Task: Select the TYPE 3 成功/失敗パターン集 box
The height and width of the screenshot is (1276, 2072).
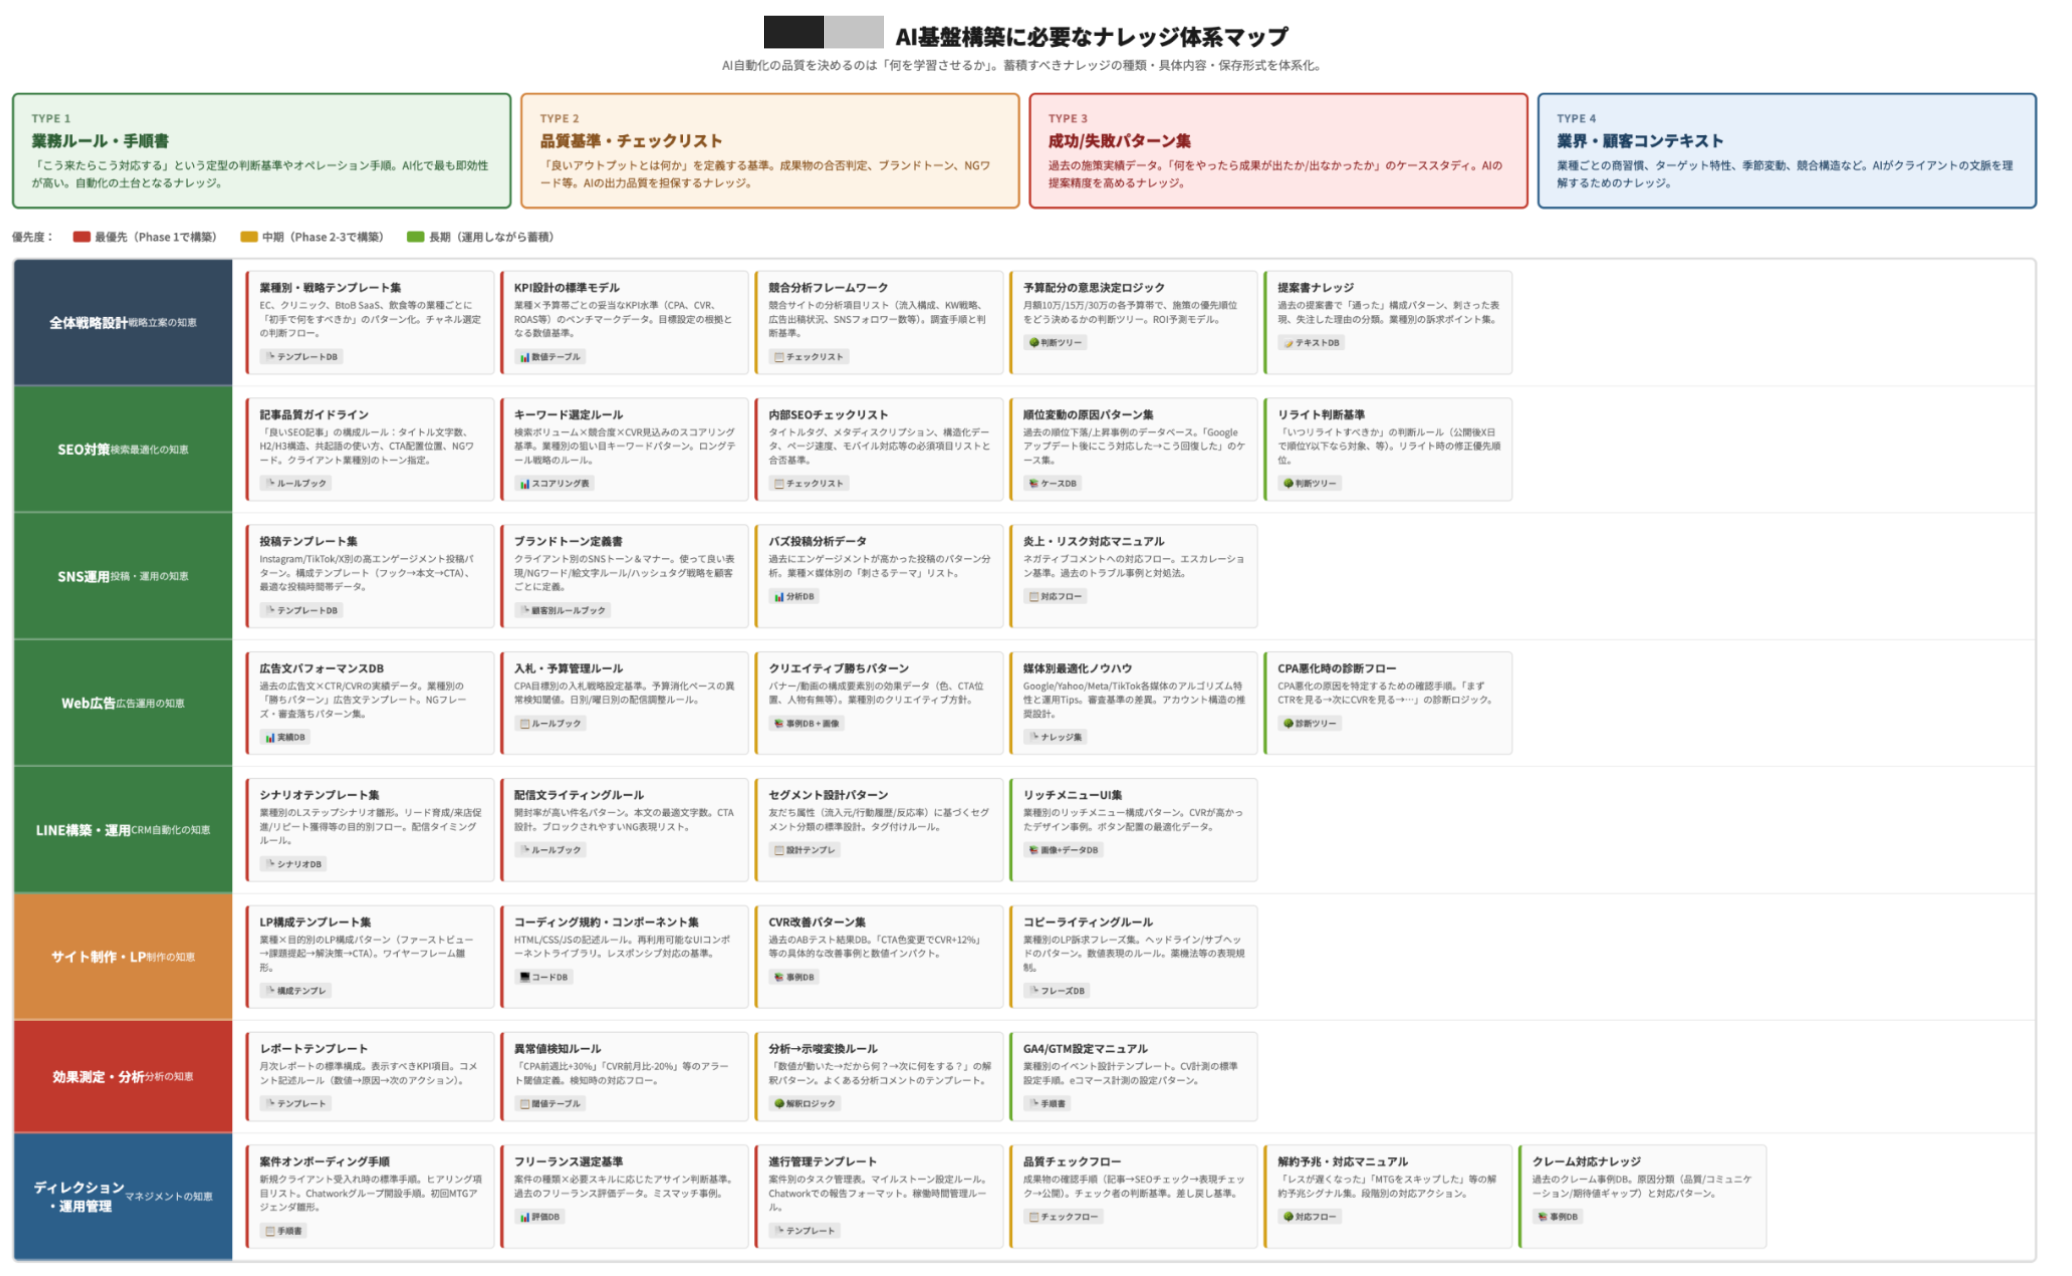Action: point(1278,151)
